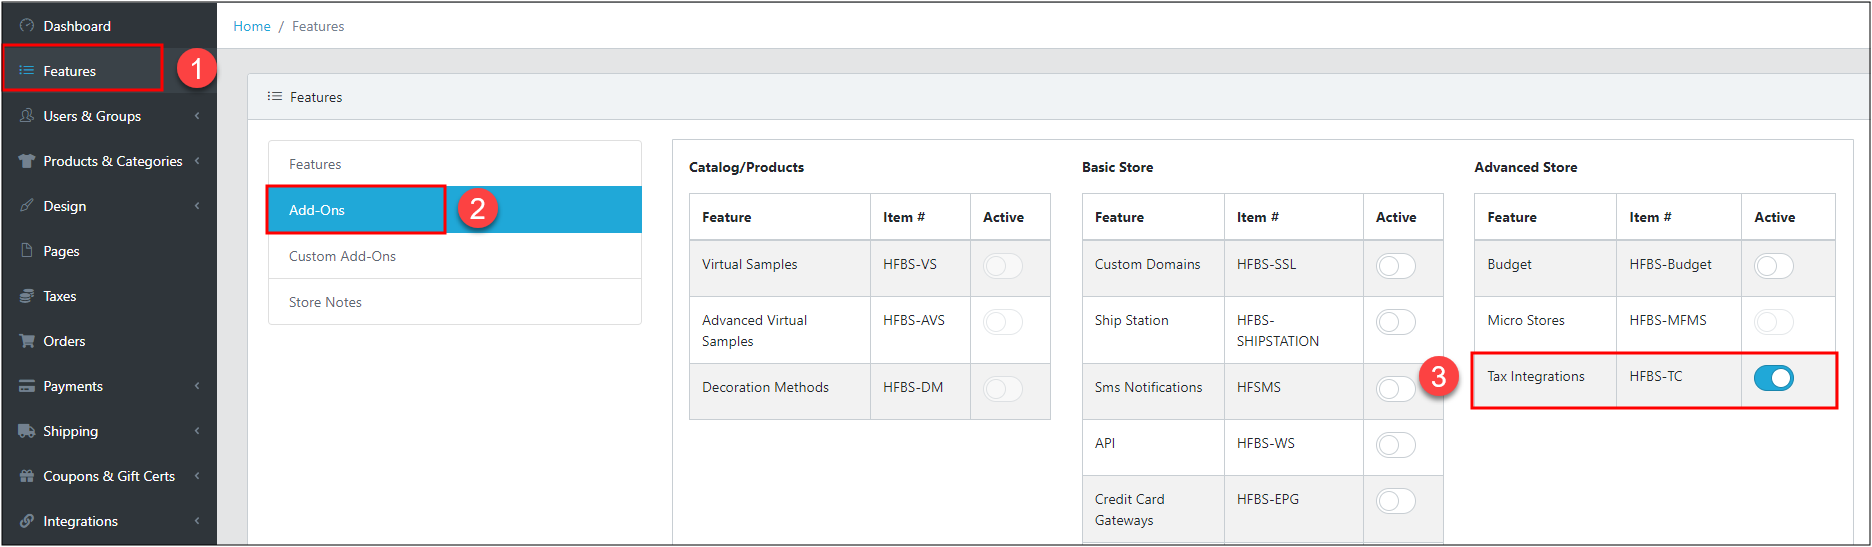Click the Dashboard gauge icon
Screen dimensions: 1872x547
pos(27,26)
